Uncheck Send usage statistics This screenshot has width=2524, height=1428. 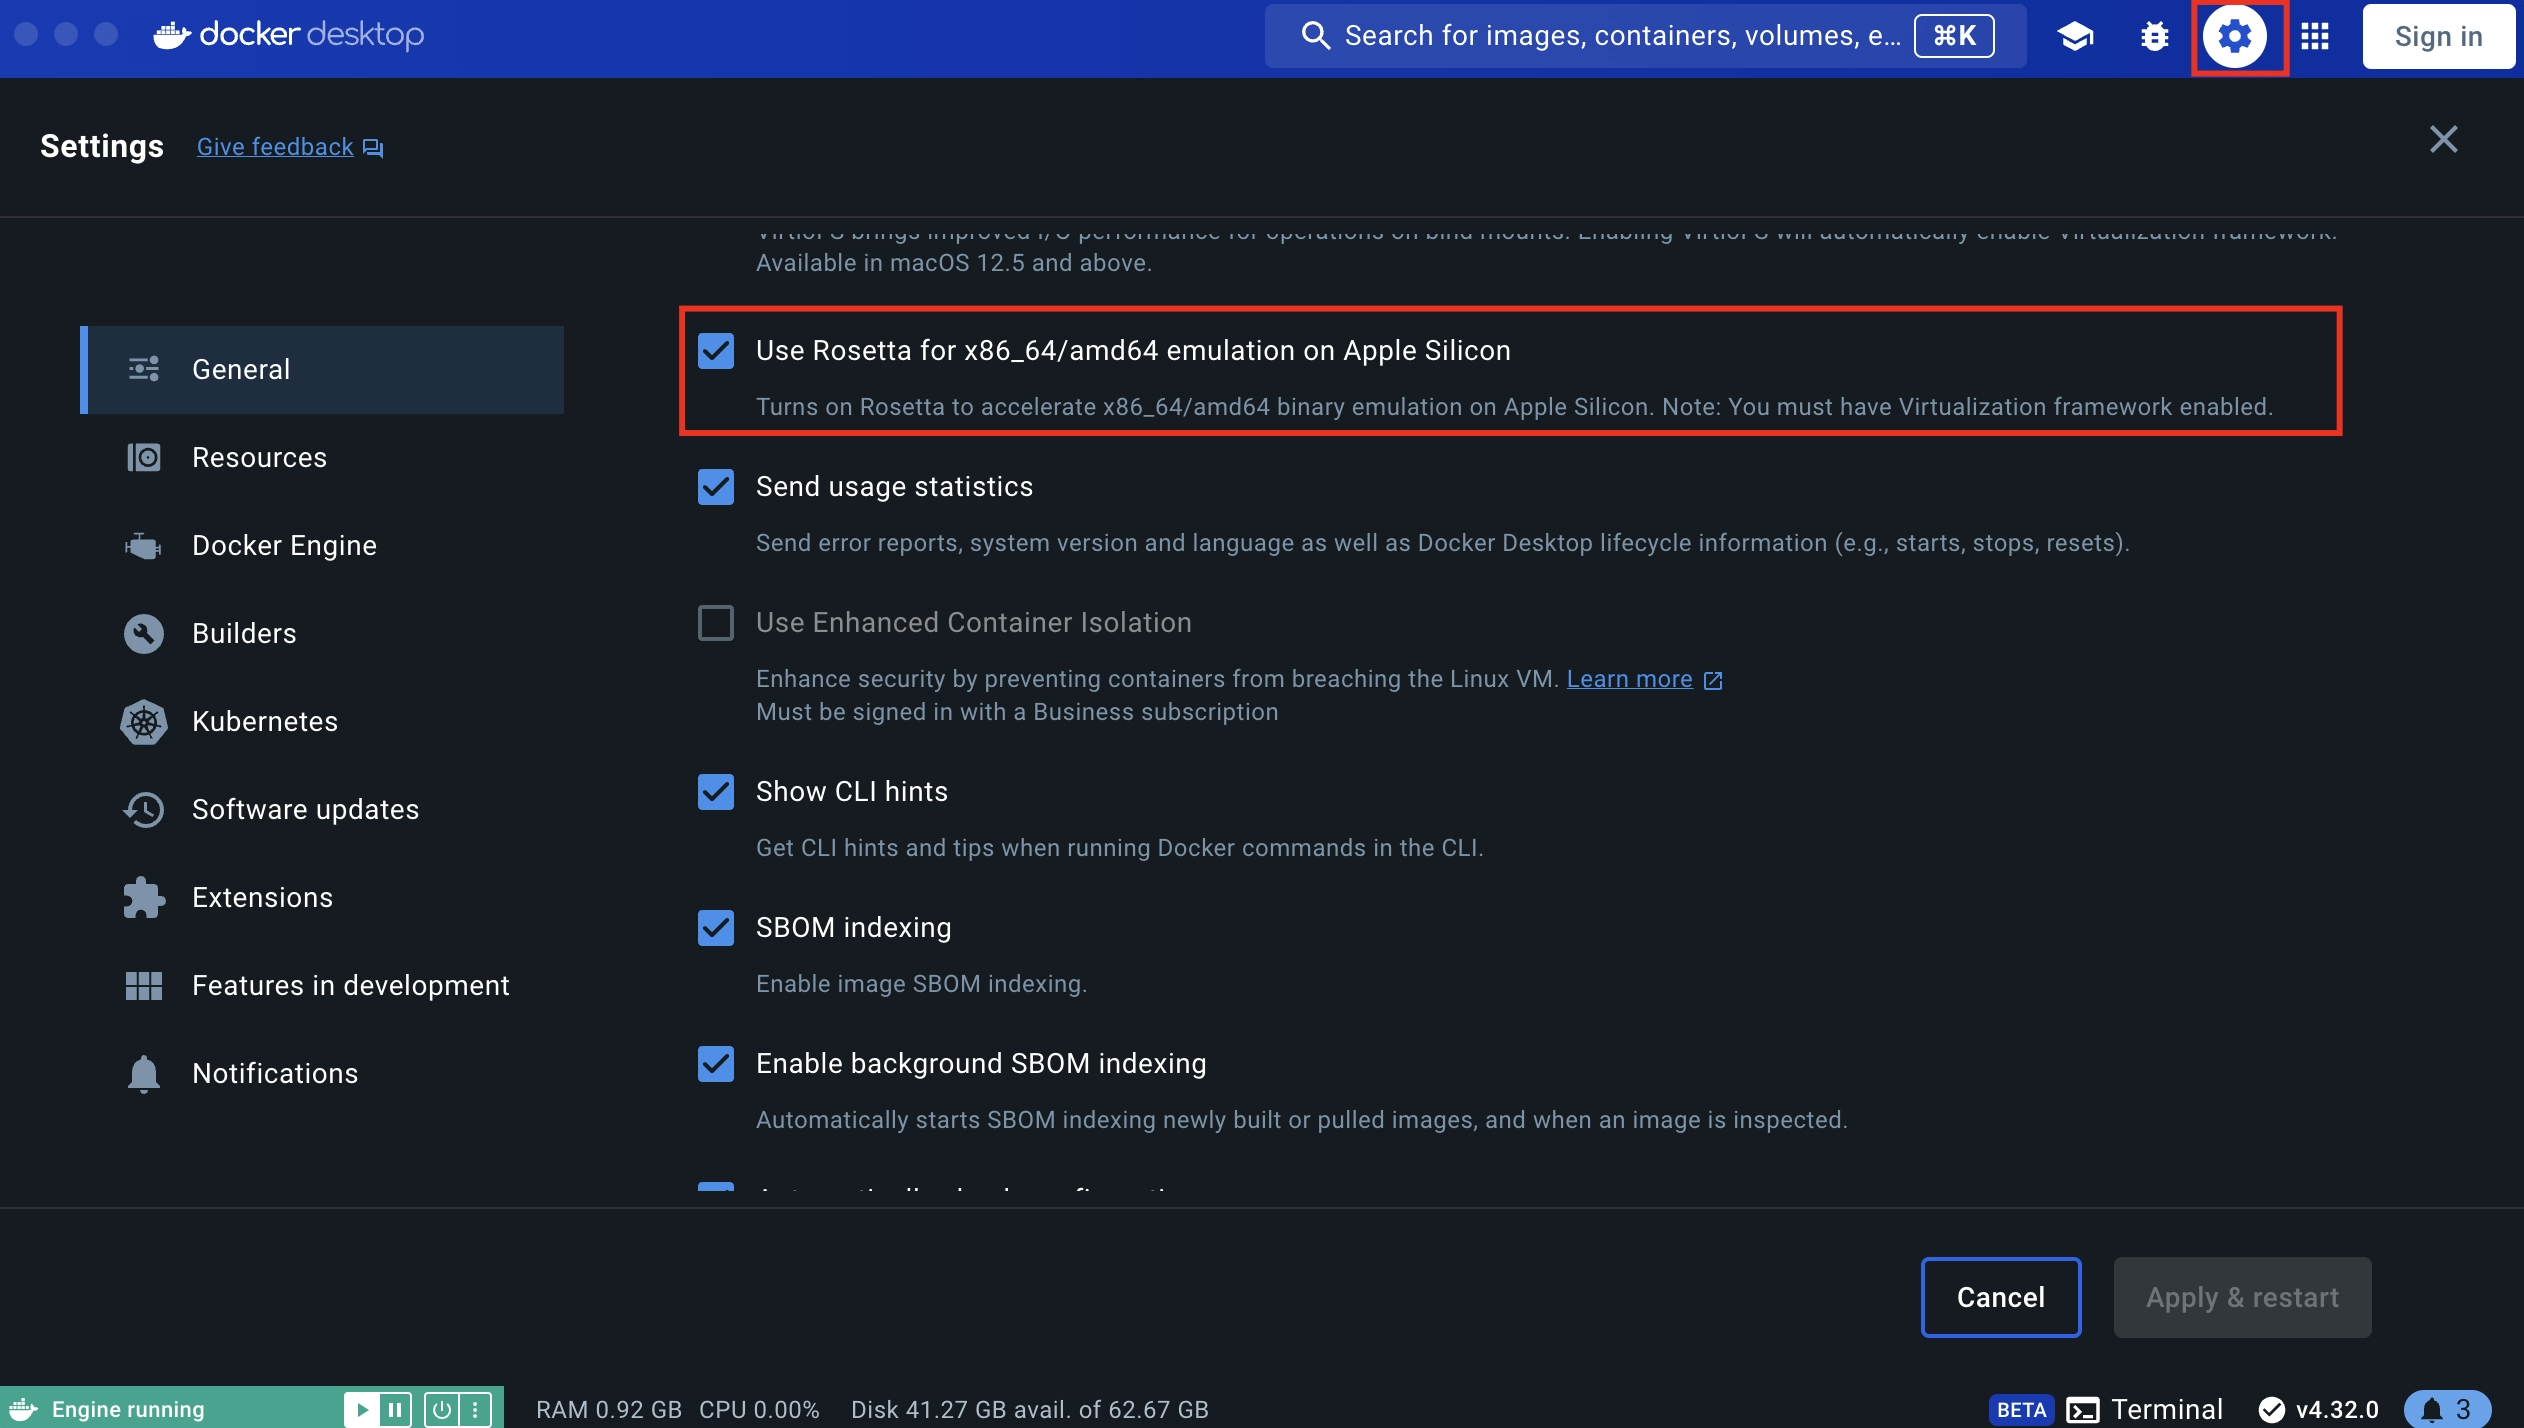(x=715, y=487)
